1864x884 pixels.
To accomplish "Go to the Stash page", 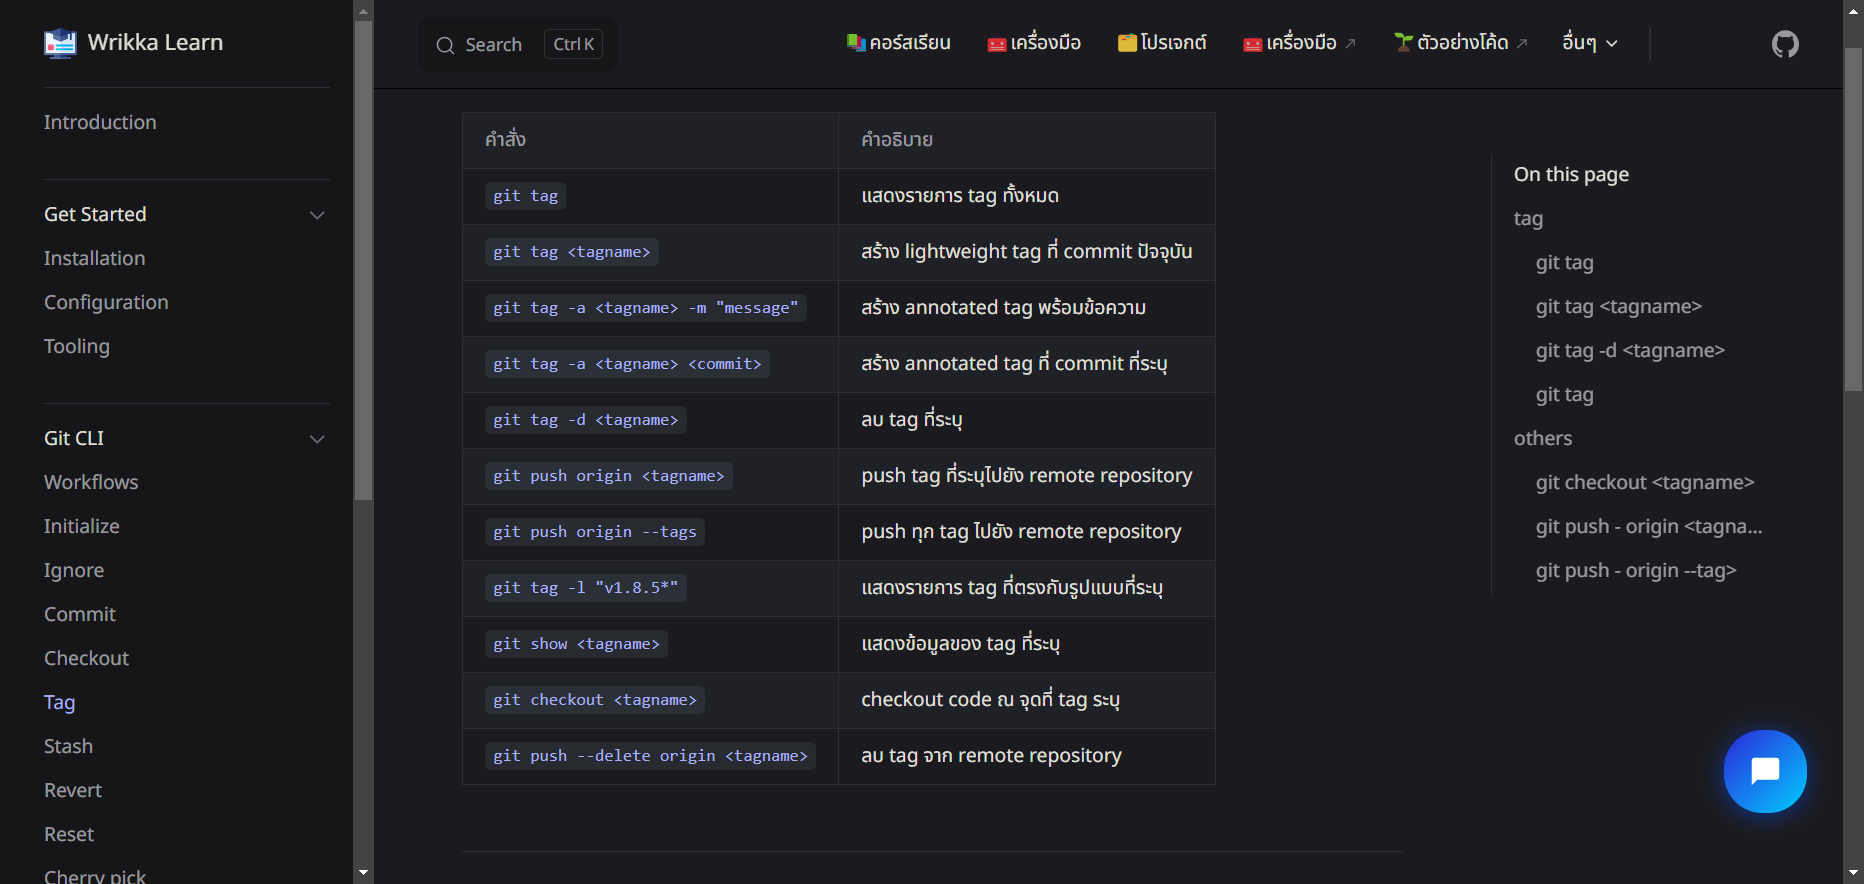I will point(68,746).
